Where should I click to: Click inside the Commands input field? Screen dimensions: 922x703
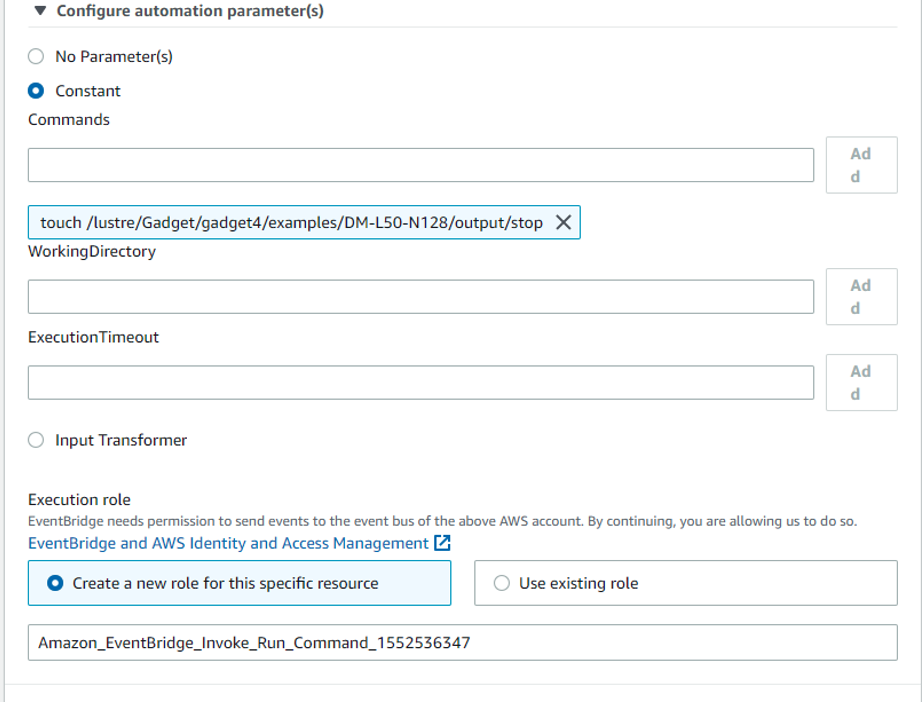(x=420, y=164)
